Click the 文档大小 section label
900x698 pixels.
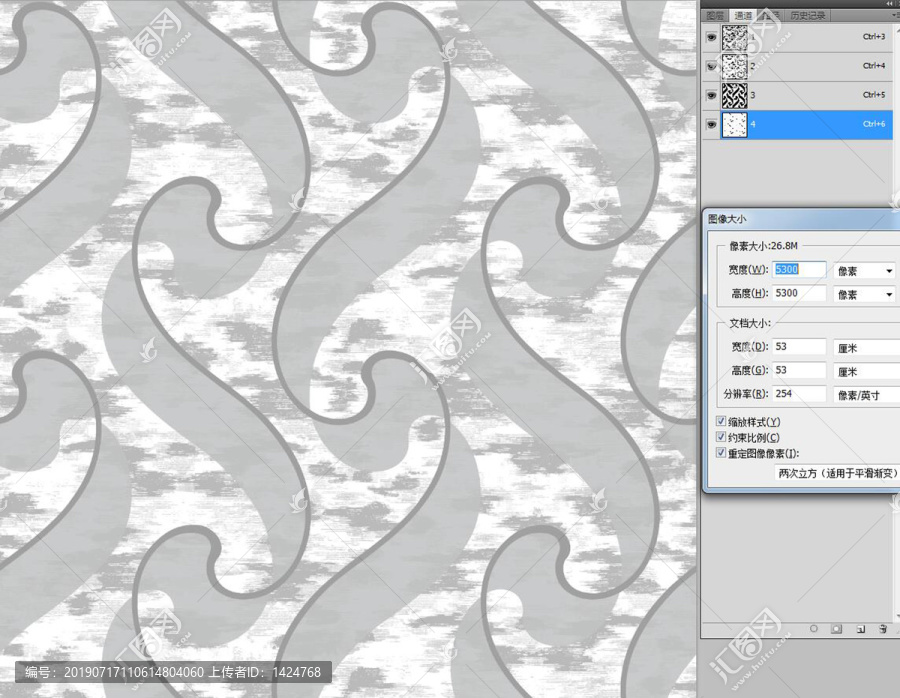[750, 323]
